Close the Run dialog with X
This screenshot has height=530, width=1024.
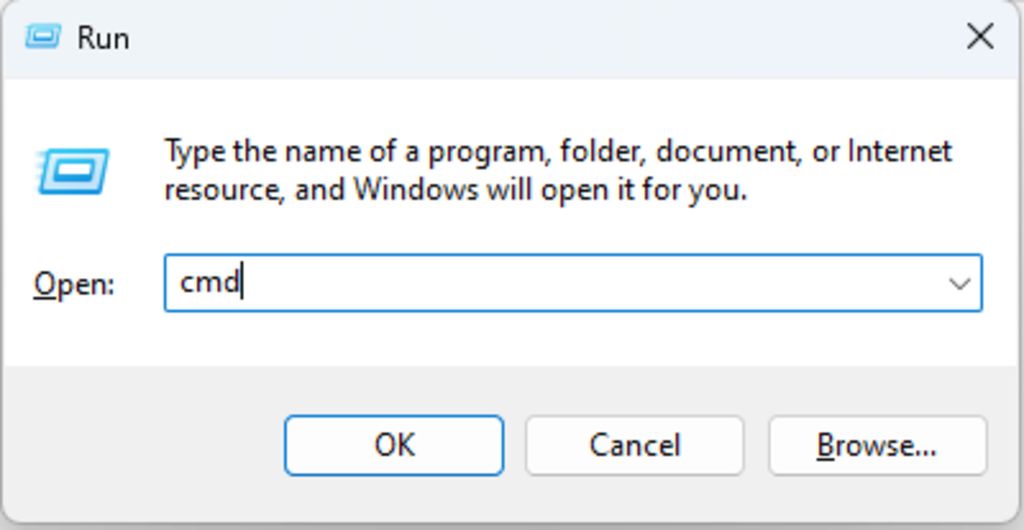(979, 37)
